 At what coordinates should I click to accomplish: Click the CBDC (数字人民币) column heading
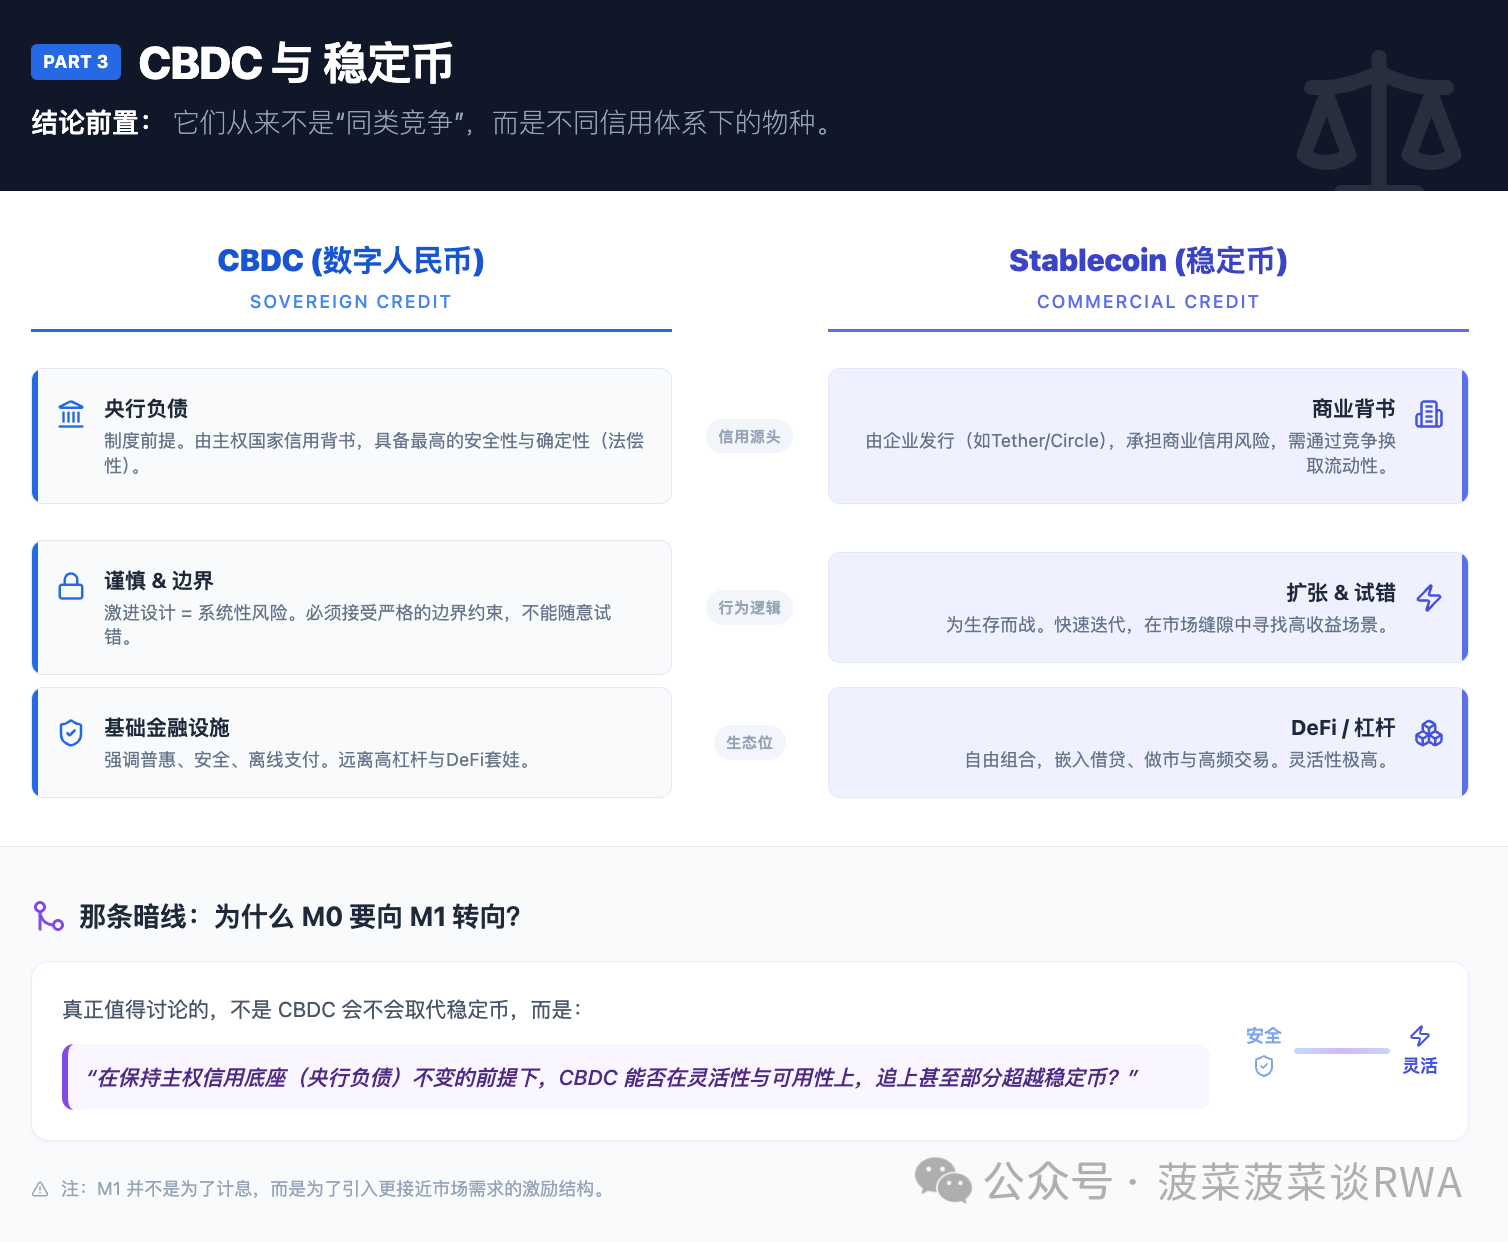pos(351,261)
